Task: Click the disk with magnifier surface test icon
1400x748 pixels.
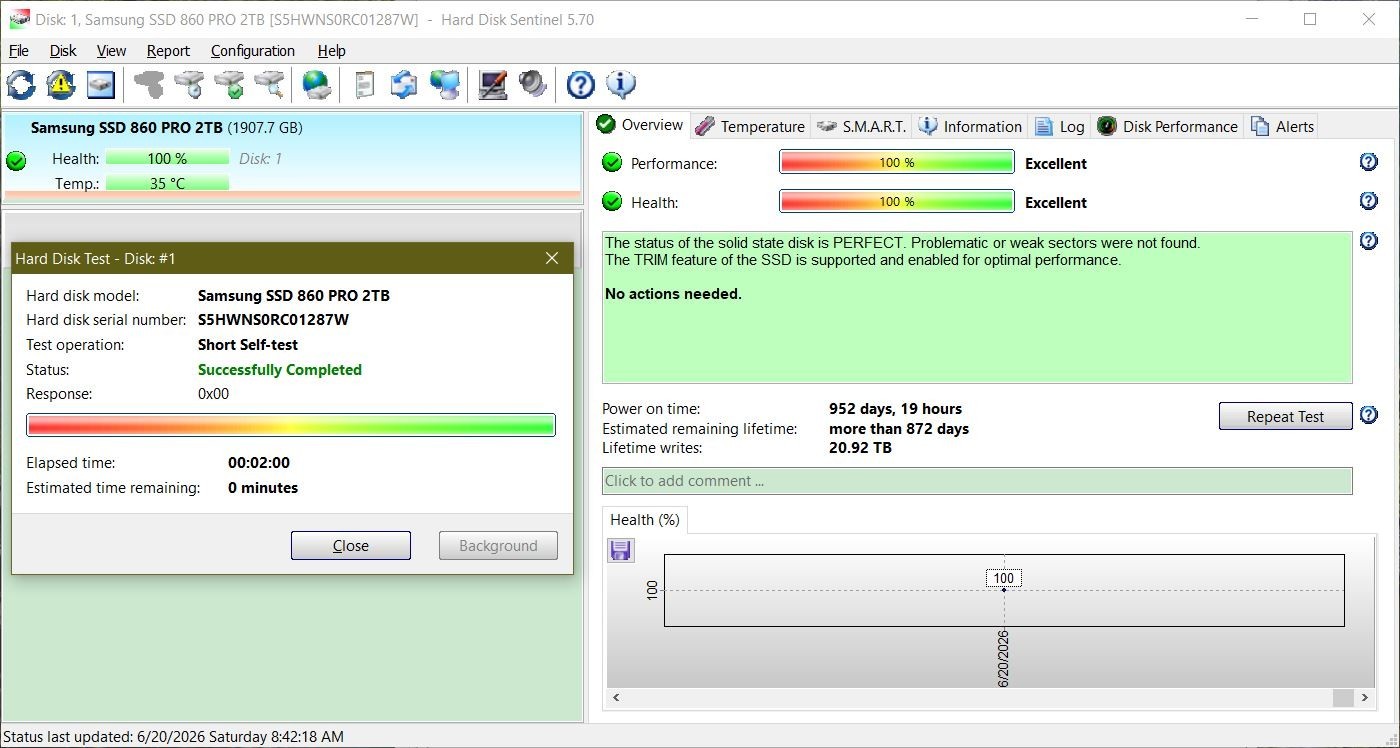Action: [x=269, y=85]
